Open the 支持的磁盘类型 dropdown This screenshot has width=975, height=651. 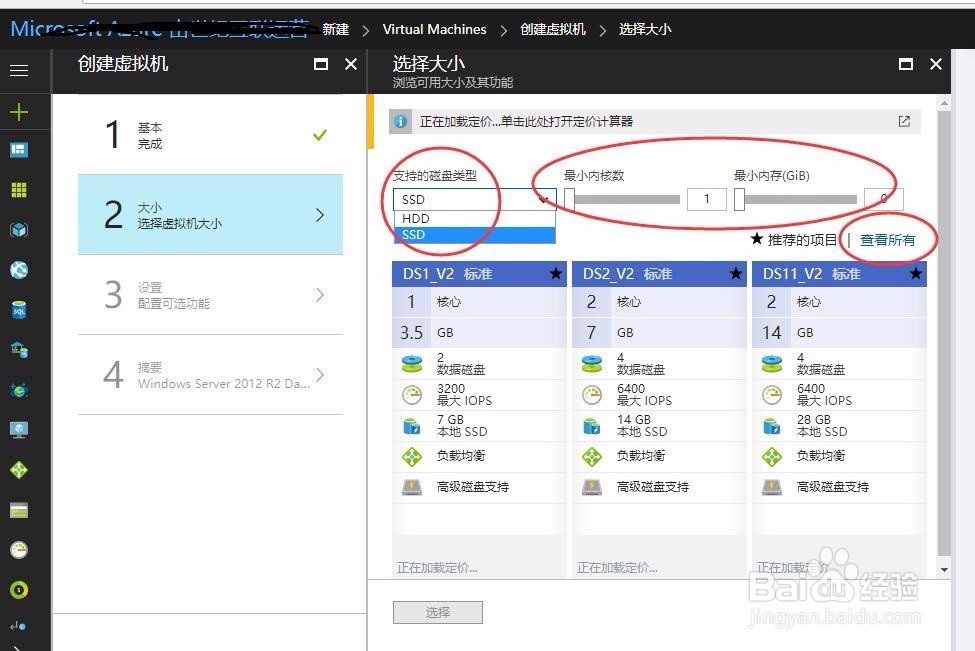(x=474, y=199)
